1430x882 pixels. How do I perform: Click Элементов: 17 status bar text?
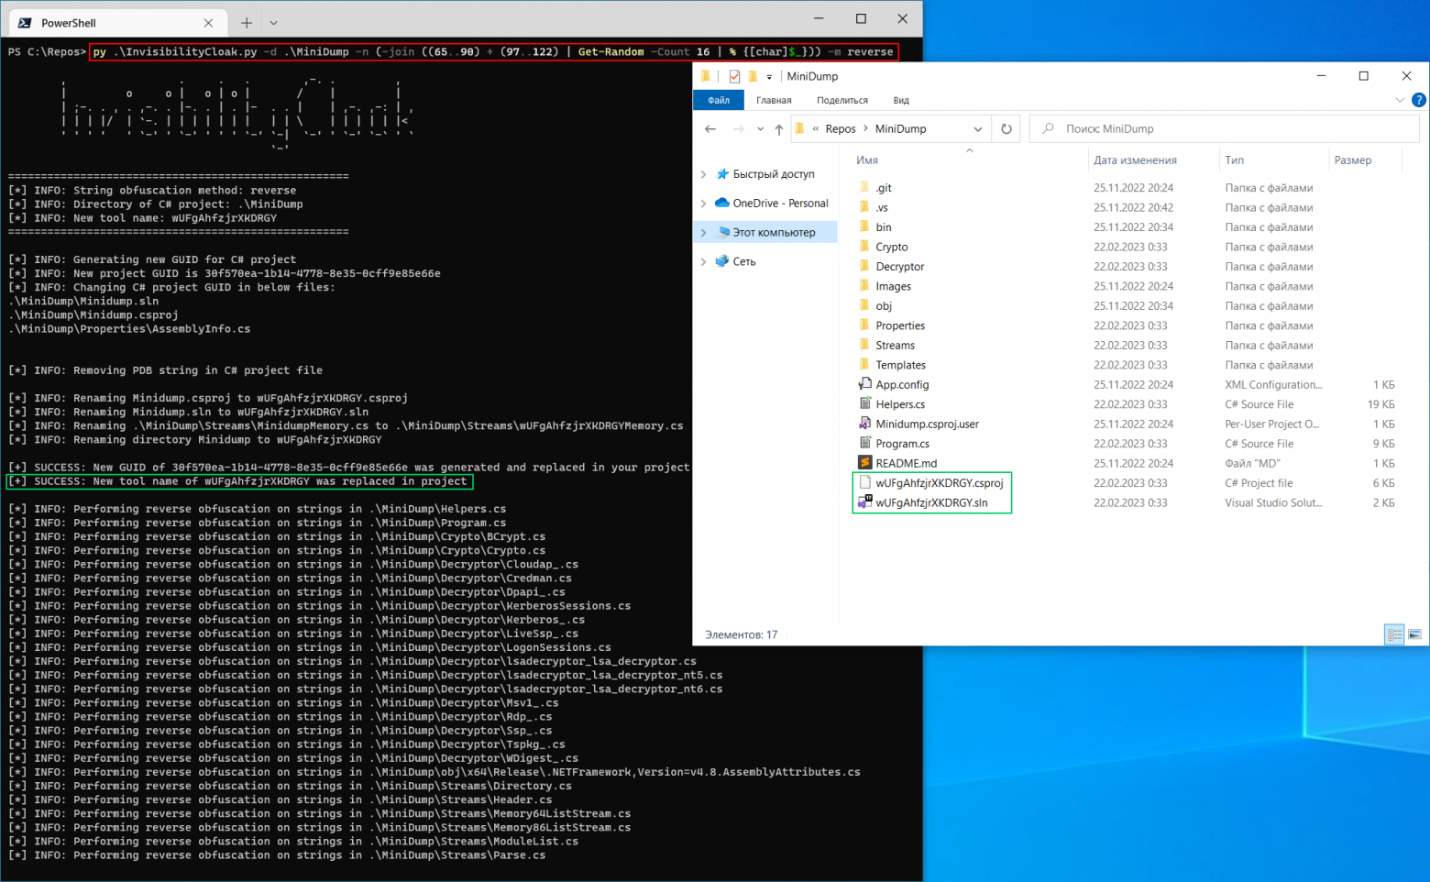(741, 634)
